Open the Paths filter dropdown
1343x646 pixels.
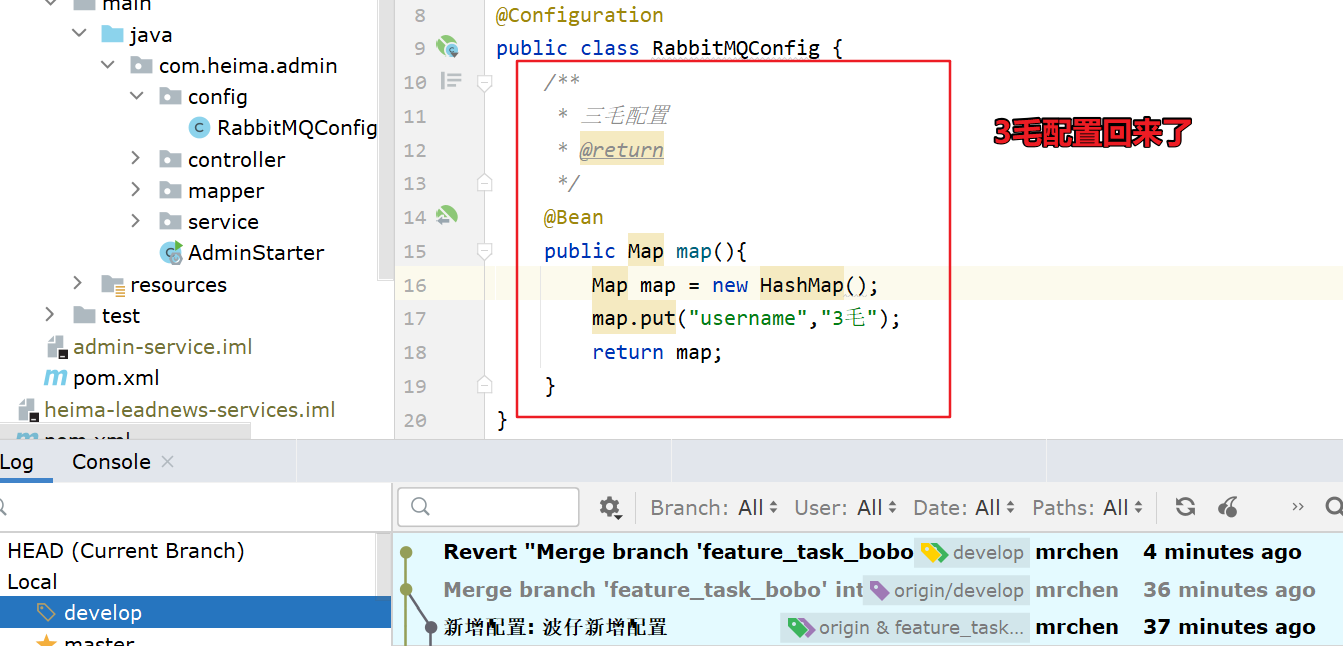pyautogui.click(x=1087, y=508)
